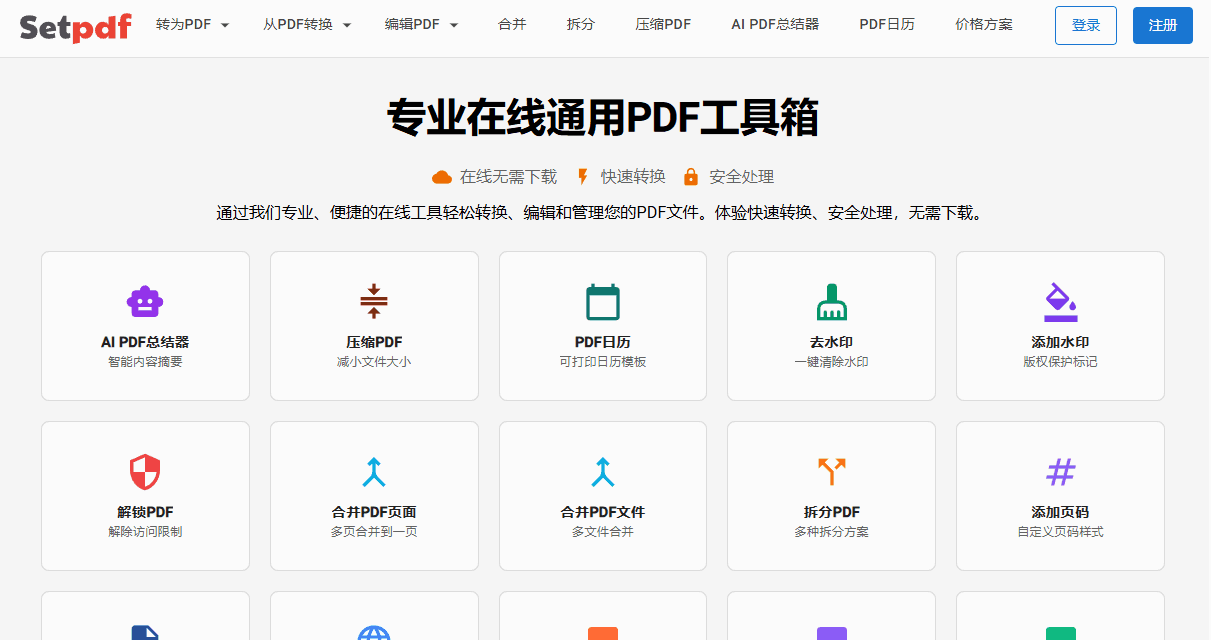1211x640 pixels.
Task: Click the orange square icon in bottom row
Action: [x=603, y=633]
